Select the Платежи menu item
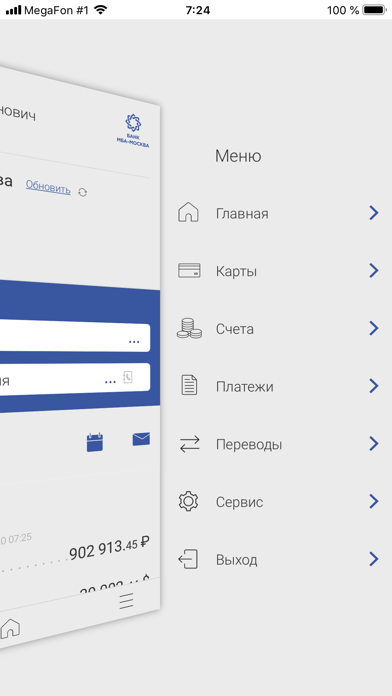 click(x=278, y=386)
